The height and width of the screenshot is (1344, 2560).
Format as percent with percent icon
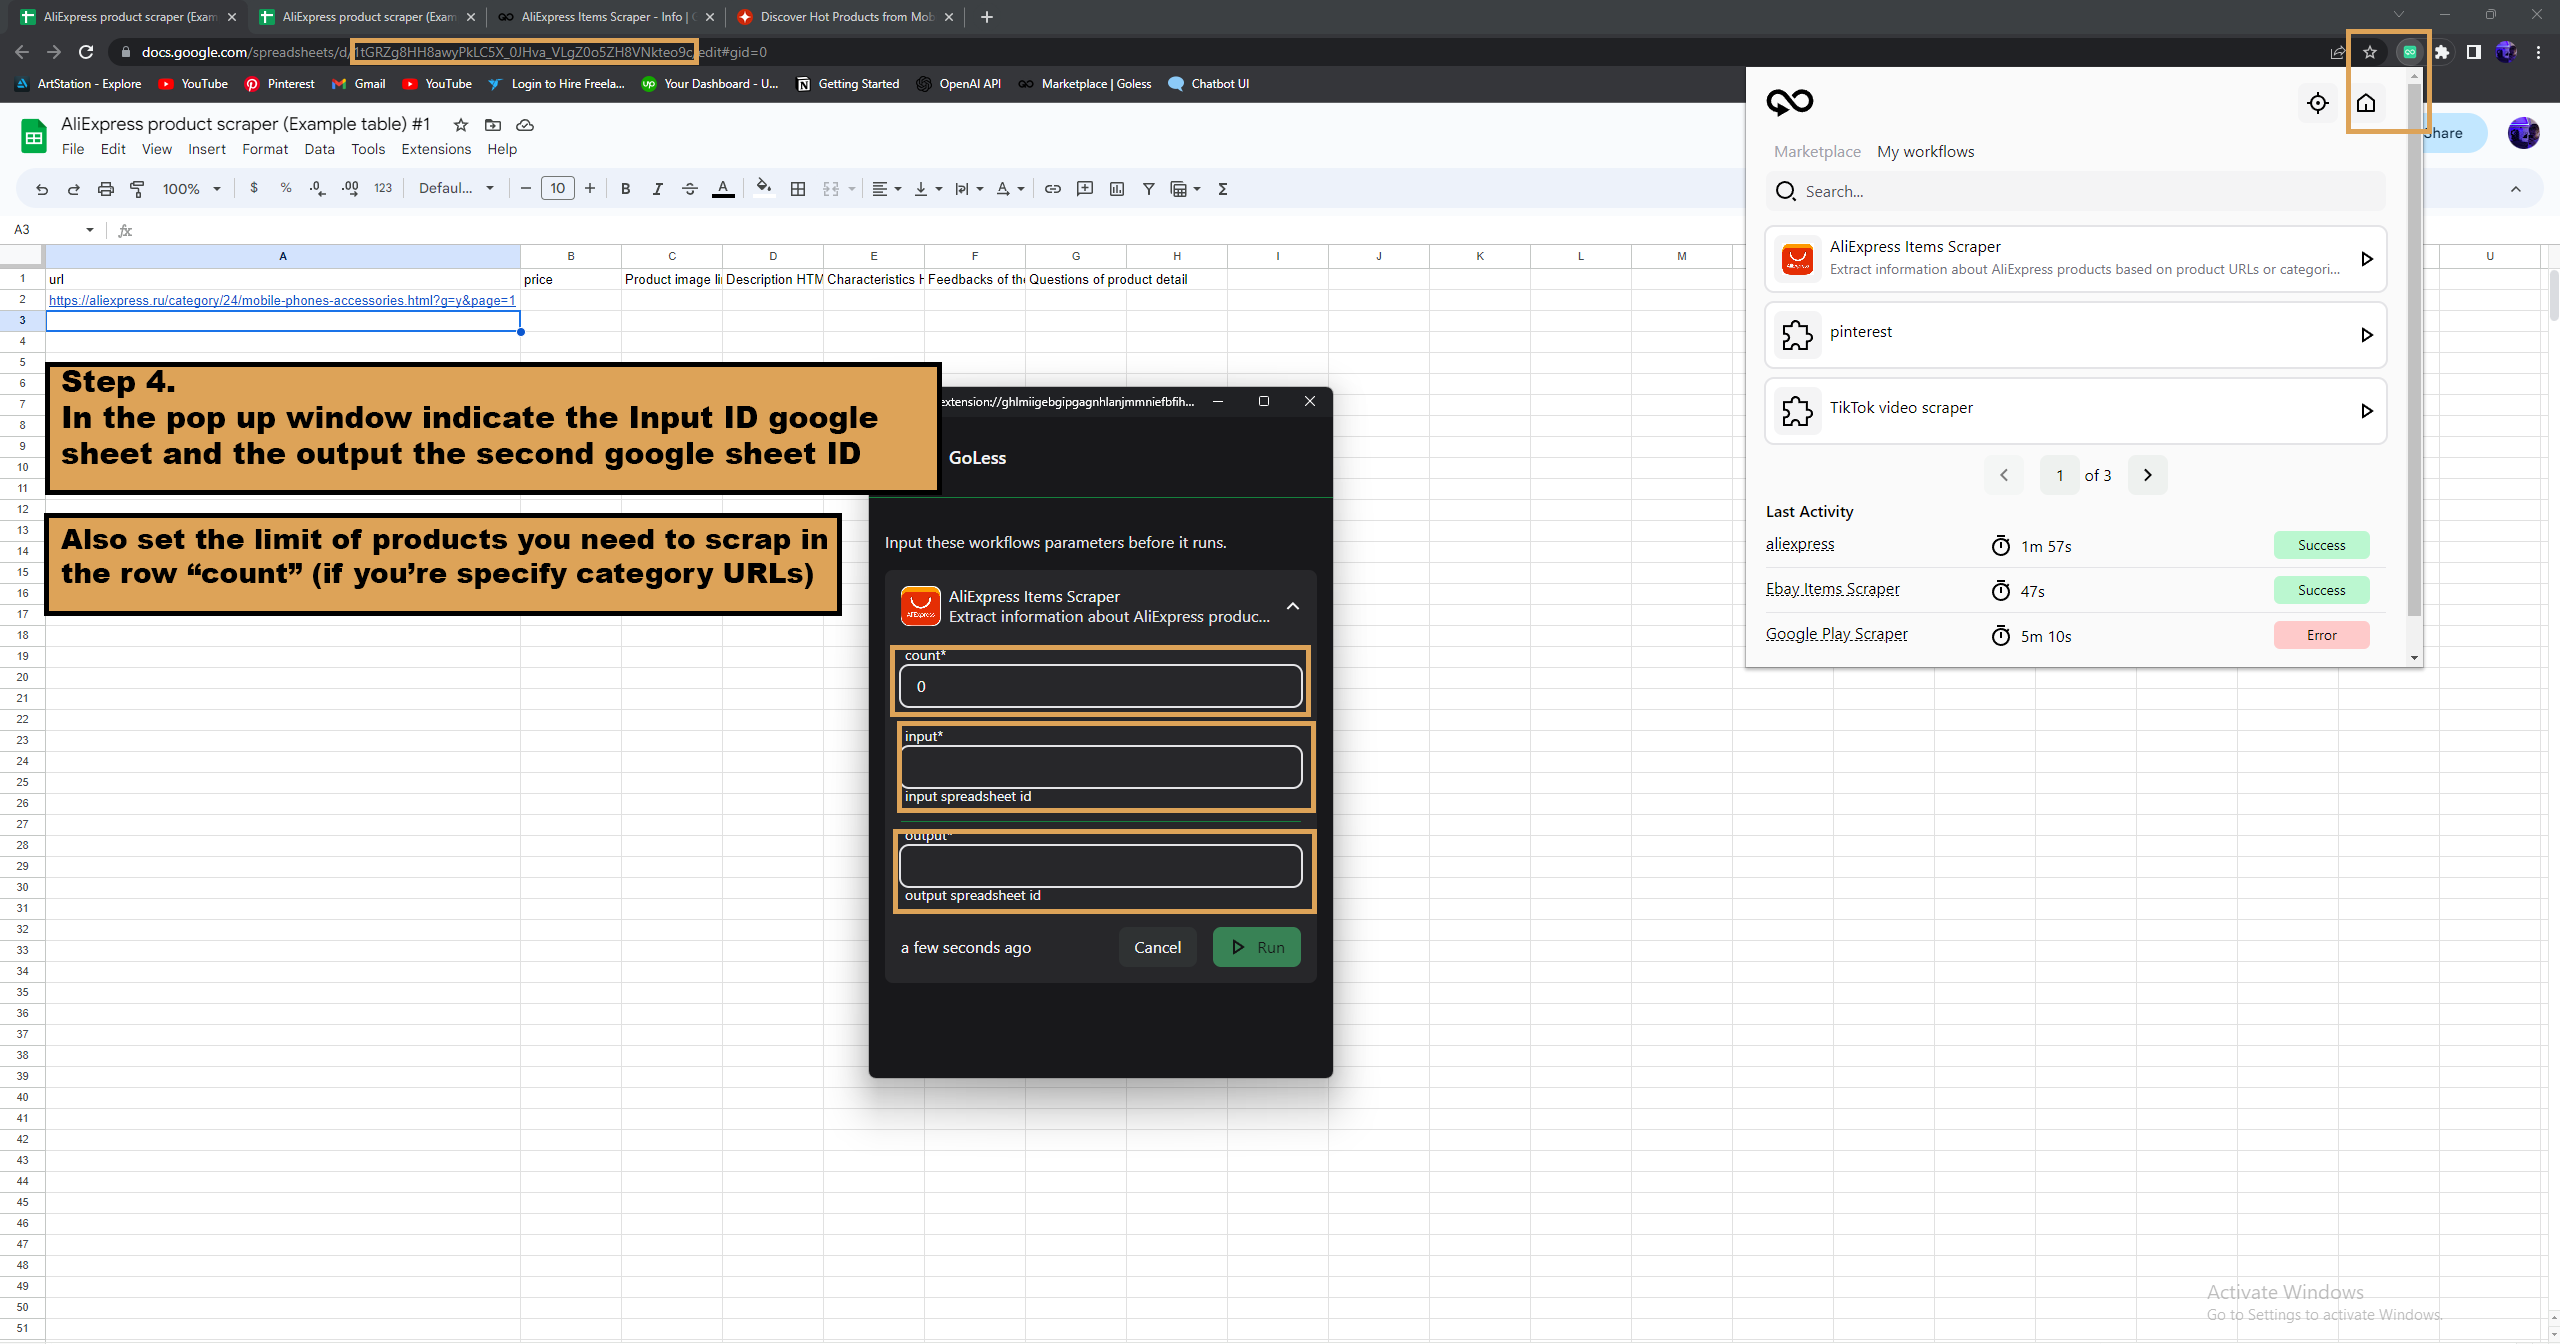tap(286, 188)
